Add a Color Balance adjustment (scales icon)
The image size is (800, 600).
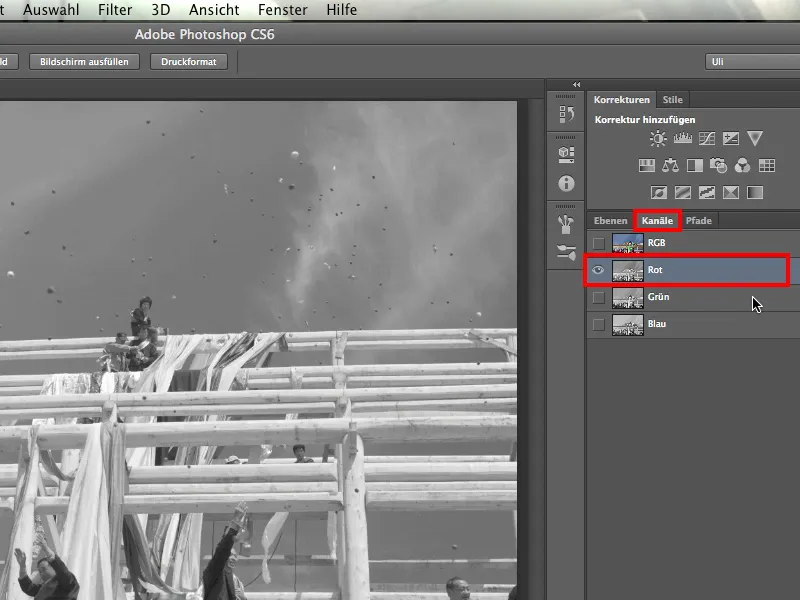670,165
